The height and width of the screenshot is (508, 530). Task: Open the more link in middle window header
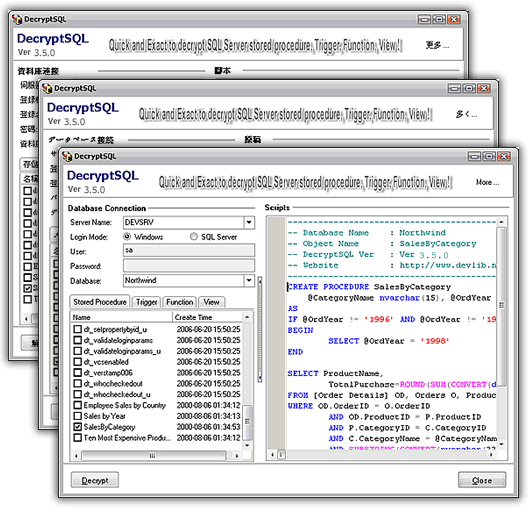click(x=466, y=115)
